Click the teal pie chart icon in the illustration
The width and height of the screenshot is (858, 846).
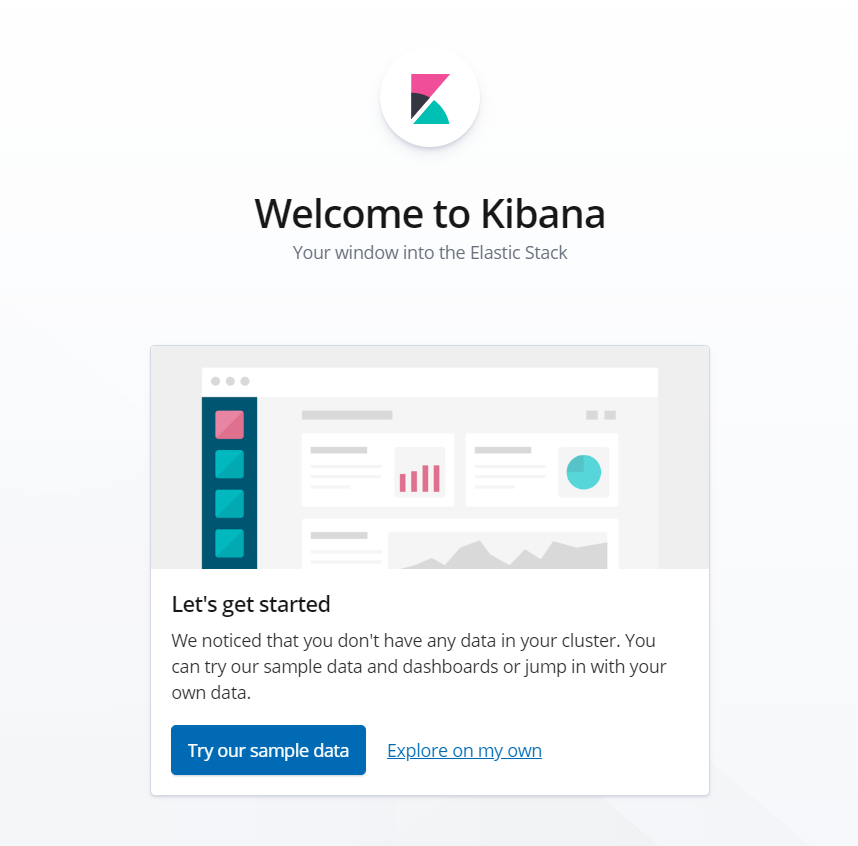(583, 471)
